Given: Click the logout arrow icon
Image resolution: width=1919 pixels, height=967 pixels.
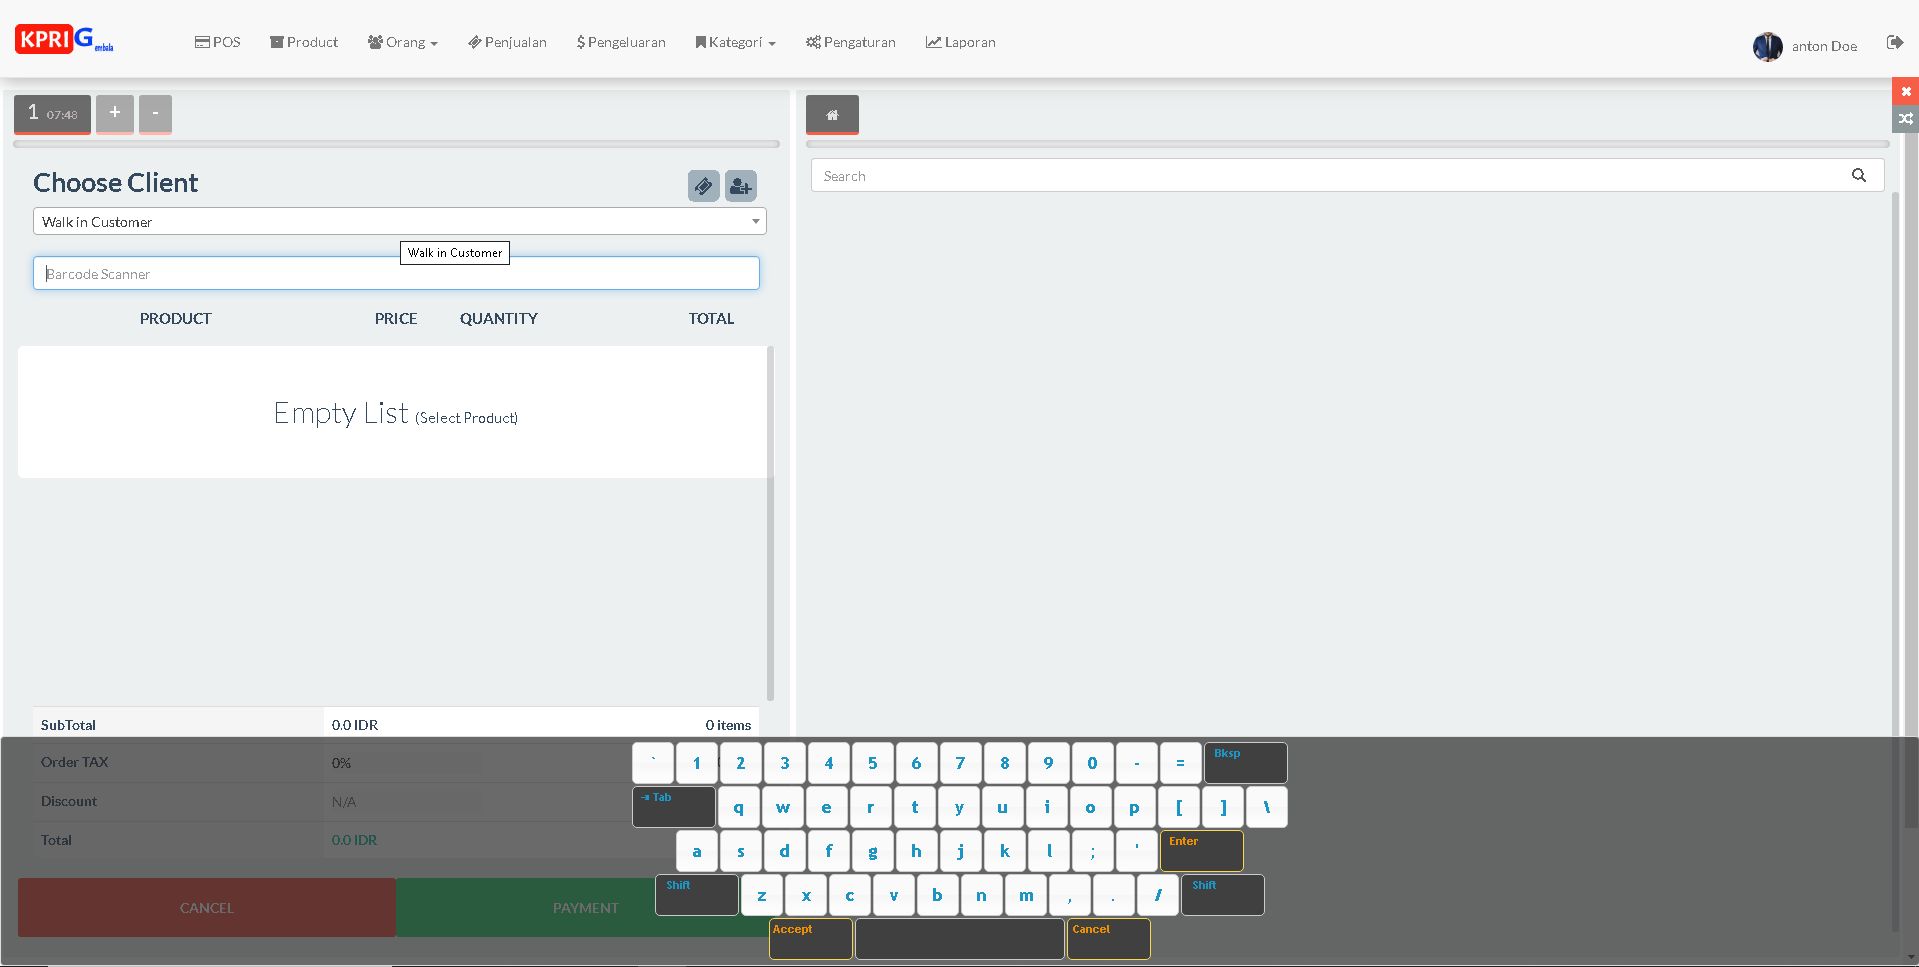Looking at the screenshot, I should tap(1894, 43).
